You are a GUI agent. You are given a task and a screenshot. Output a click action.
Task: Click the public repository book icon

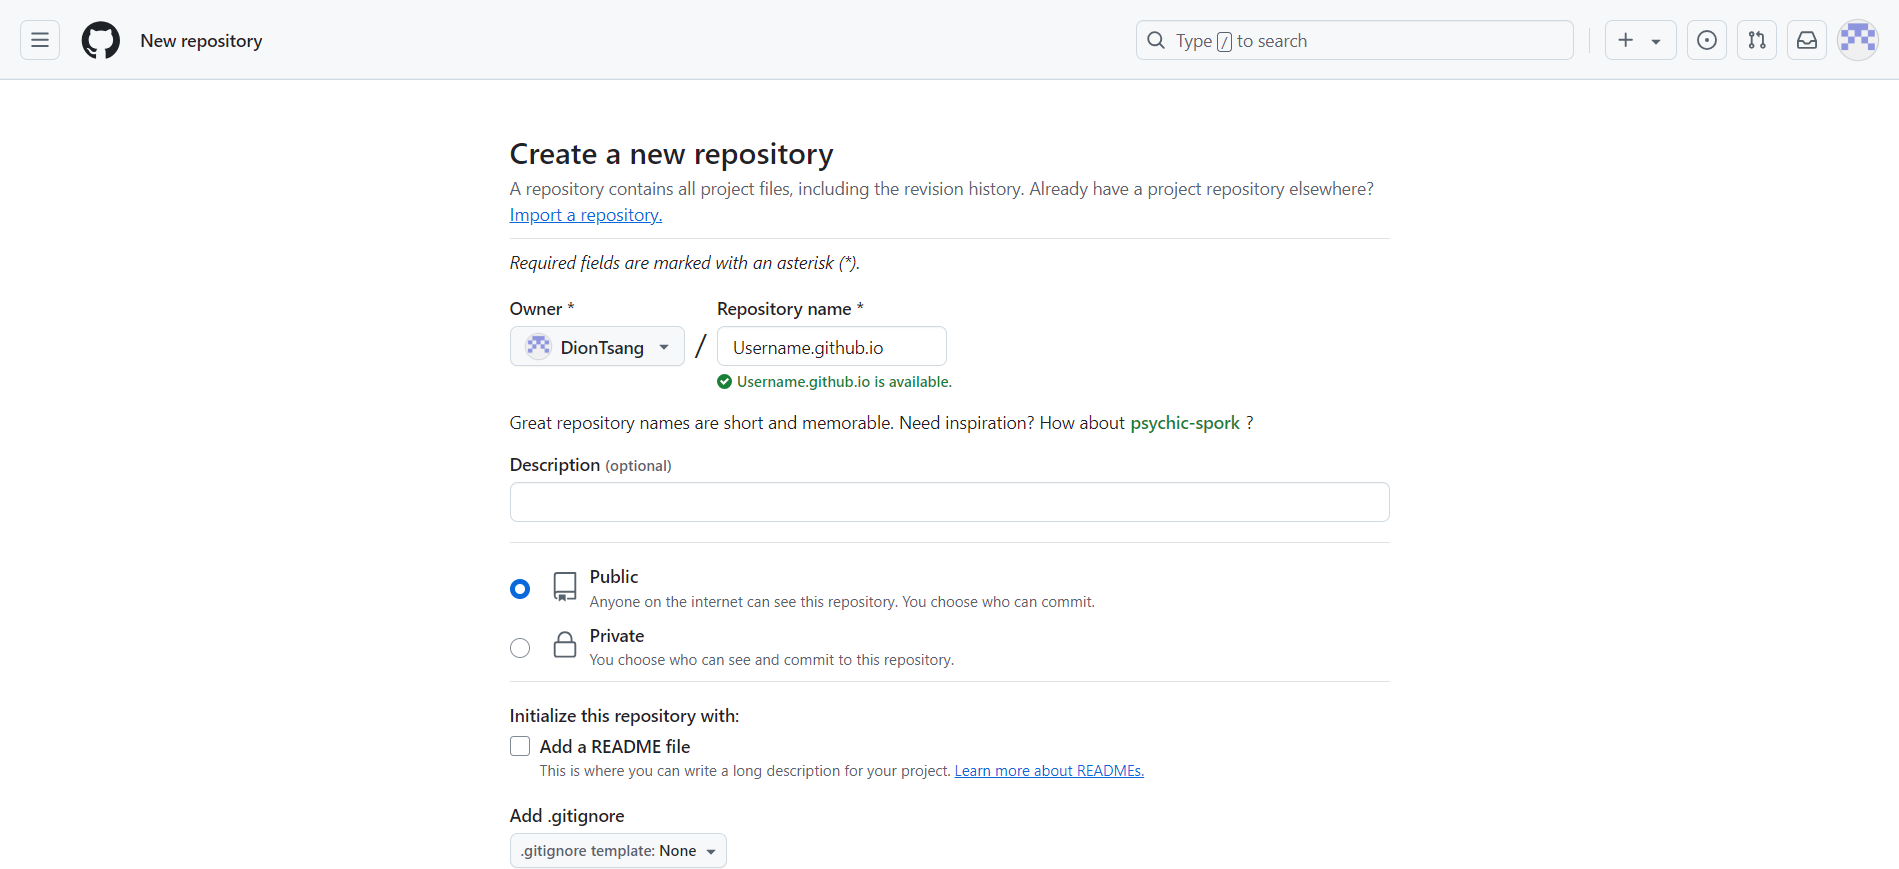pyautogui.click(x=565, y=587)
